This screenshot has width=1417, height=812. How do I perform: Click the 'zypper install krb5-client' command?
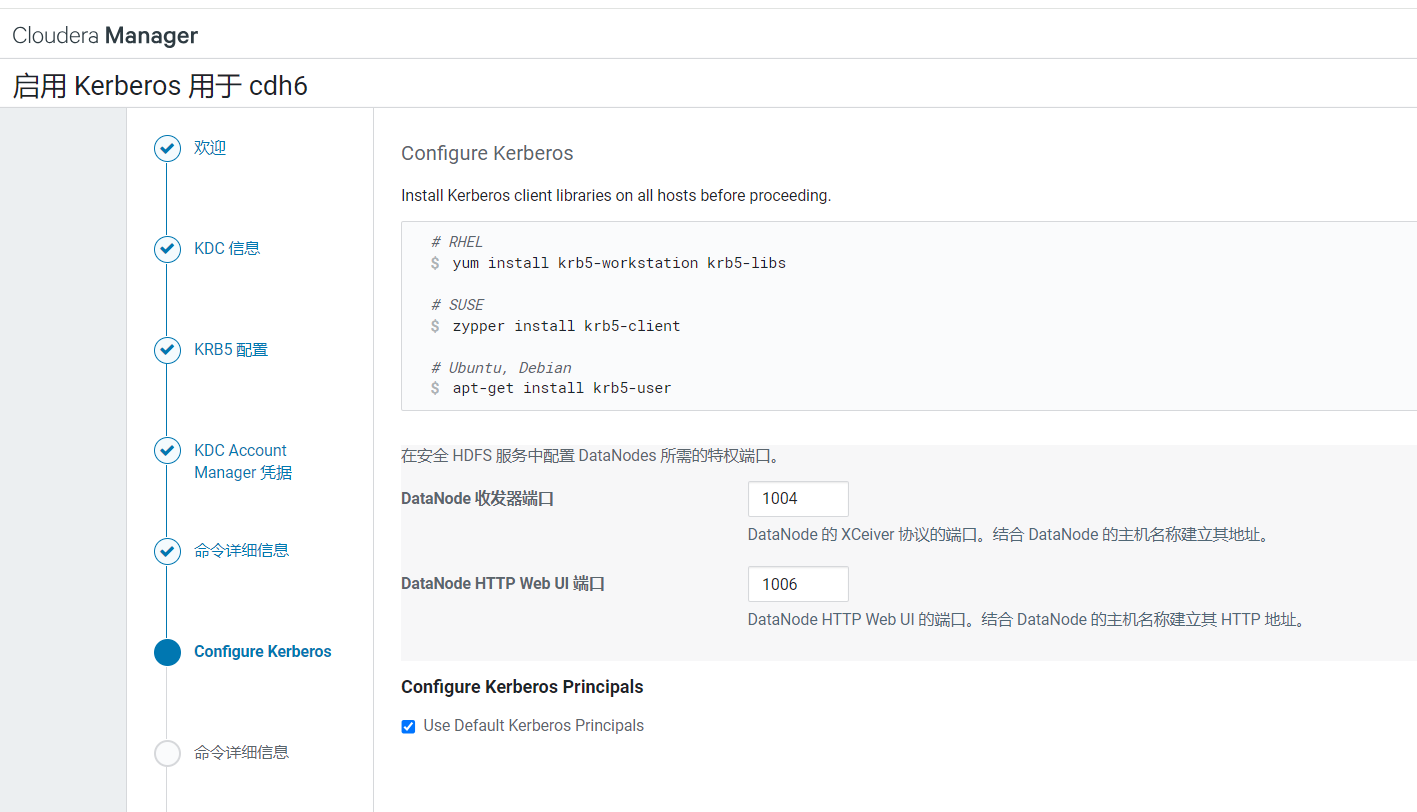click(x=566, y=326)
